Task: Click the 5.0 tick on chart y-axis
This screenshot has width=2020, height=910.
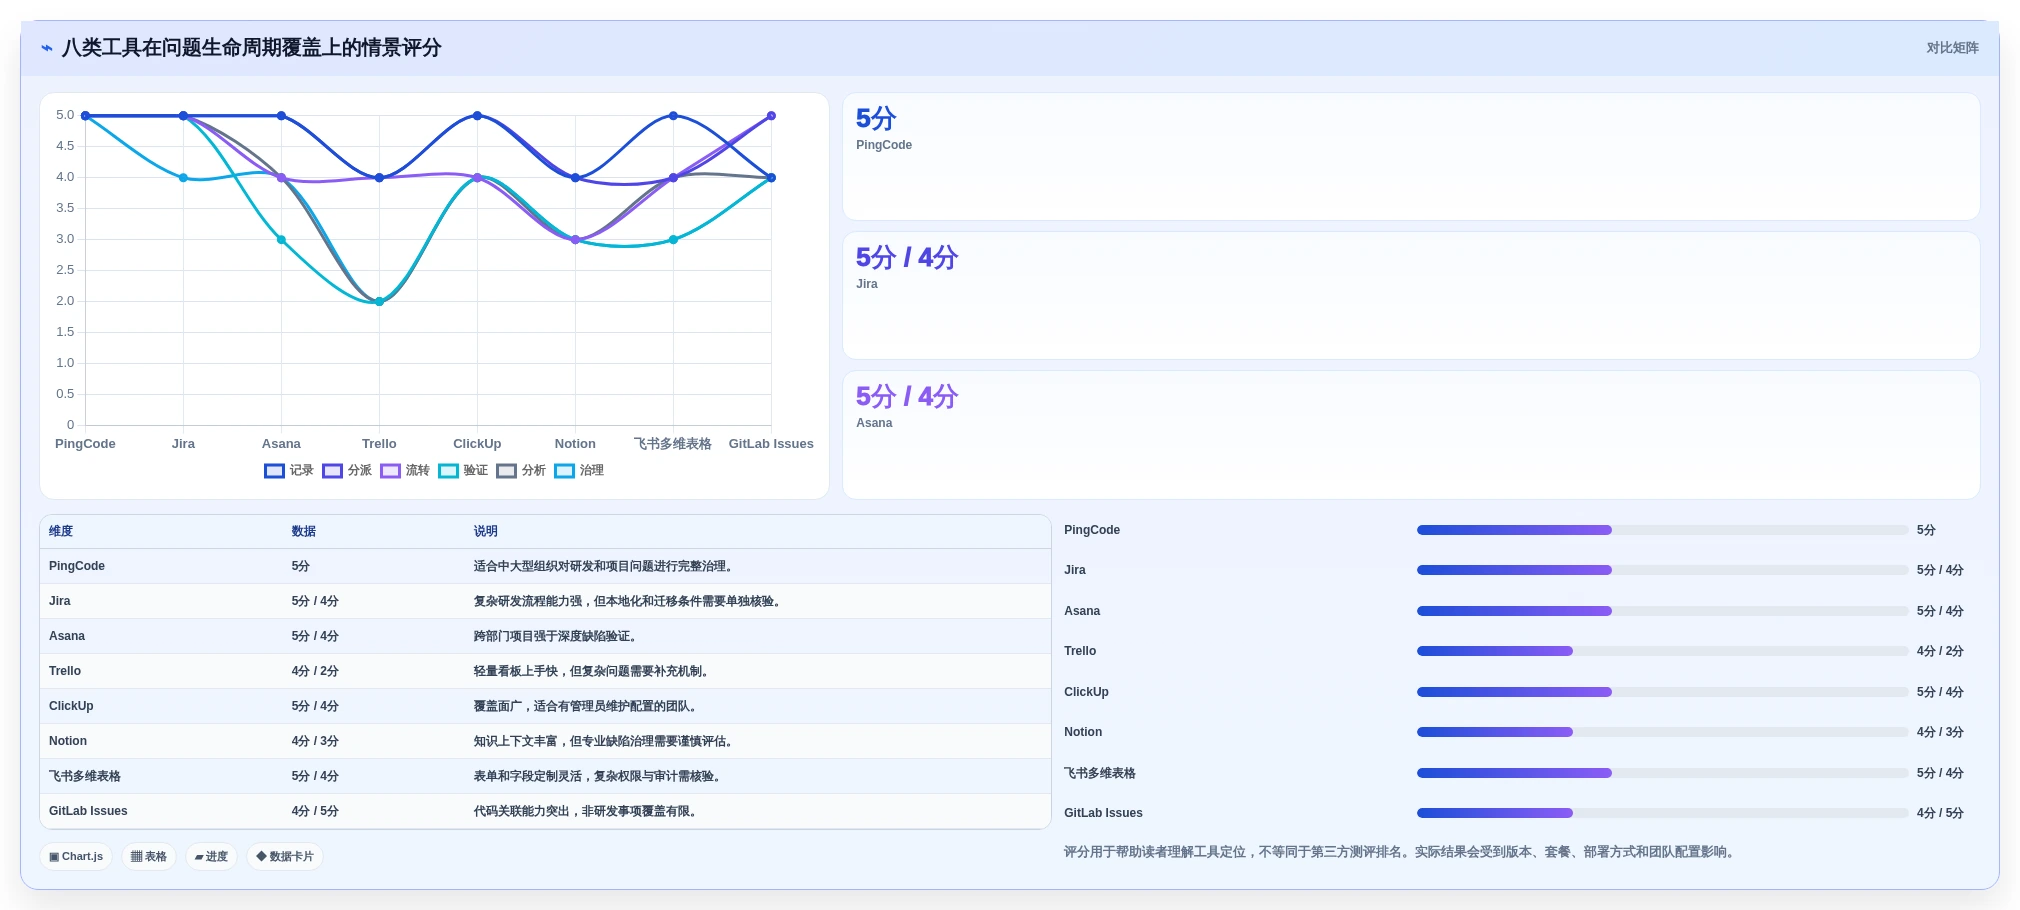Action: click(x=65, y=115)
